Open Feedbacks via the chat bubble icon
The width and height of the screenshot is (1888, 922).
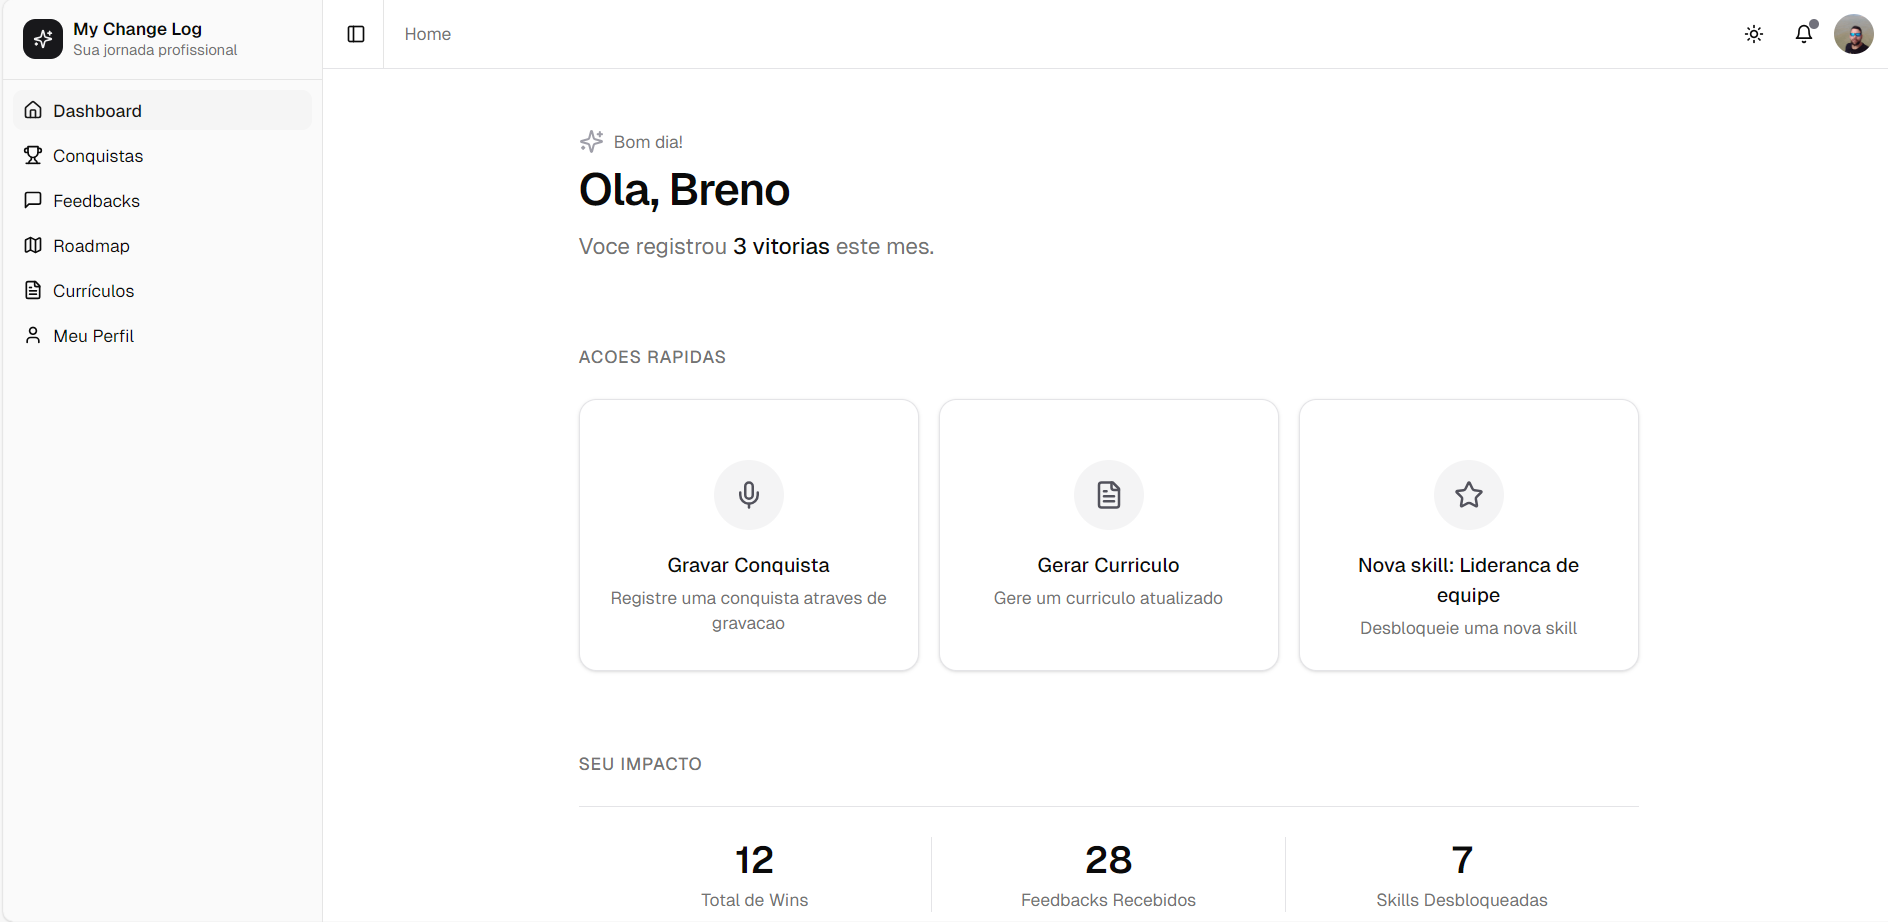tap(33, 200)
